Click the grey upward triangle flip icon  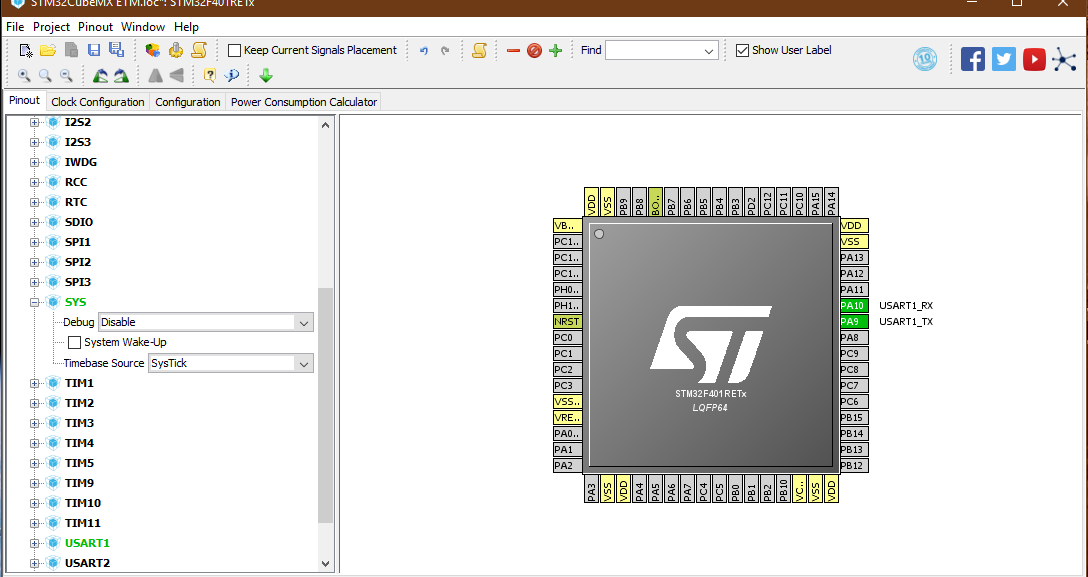click(155, 76)
